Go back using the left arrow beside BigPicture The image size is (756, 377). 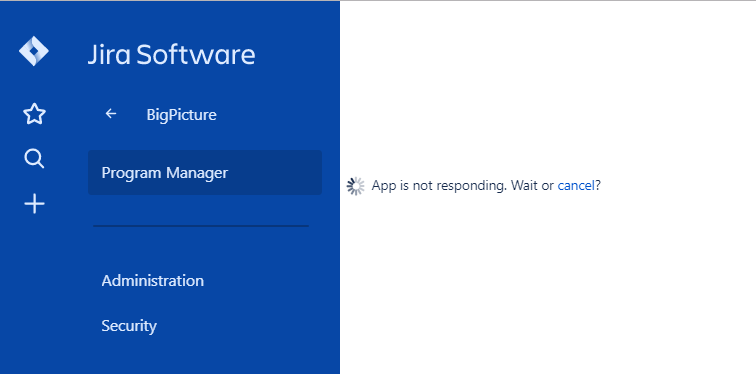click(111, 114)
